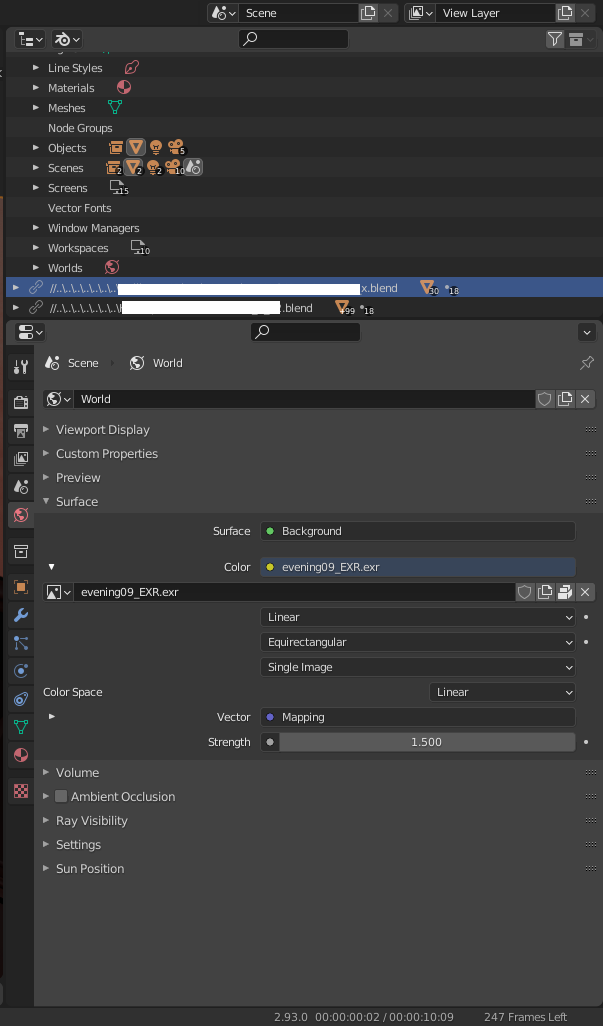Open the Object Constraint properties tab

pos(21,699)
